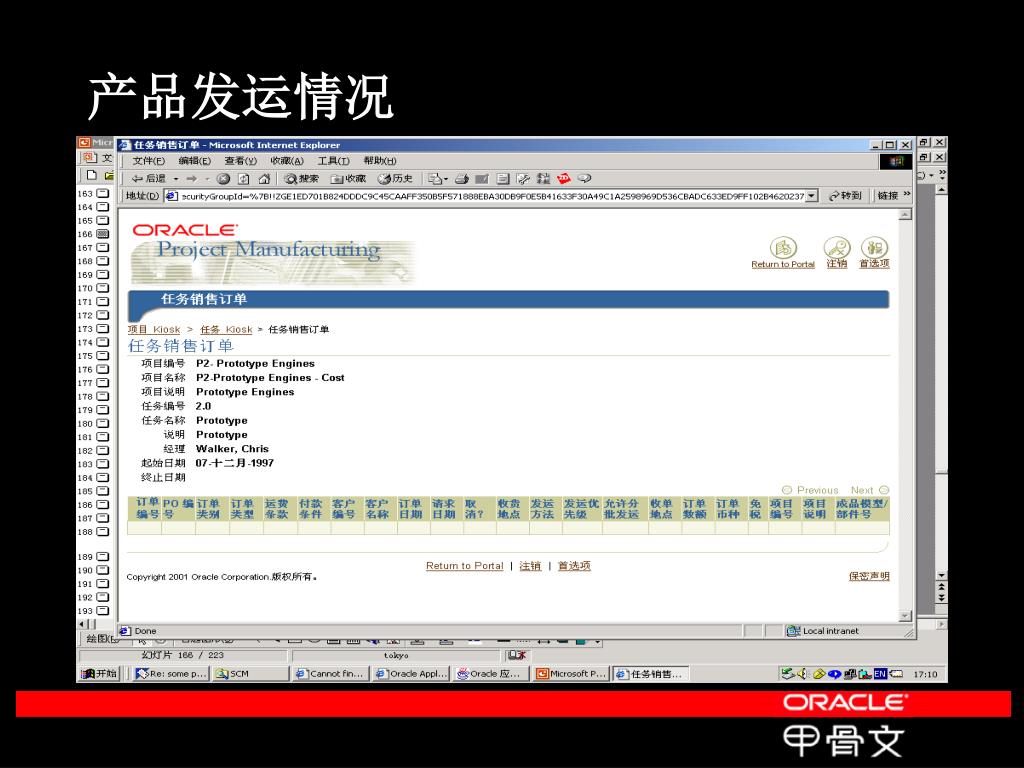Screen dimensions: 1024x768
Task: Click the 成品模型/部件号 column header
Action: 861,509
